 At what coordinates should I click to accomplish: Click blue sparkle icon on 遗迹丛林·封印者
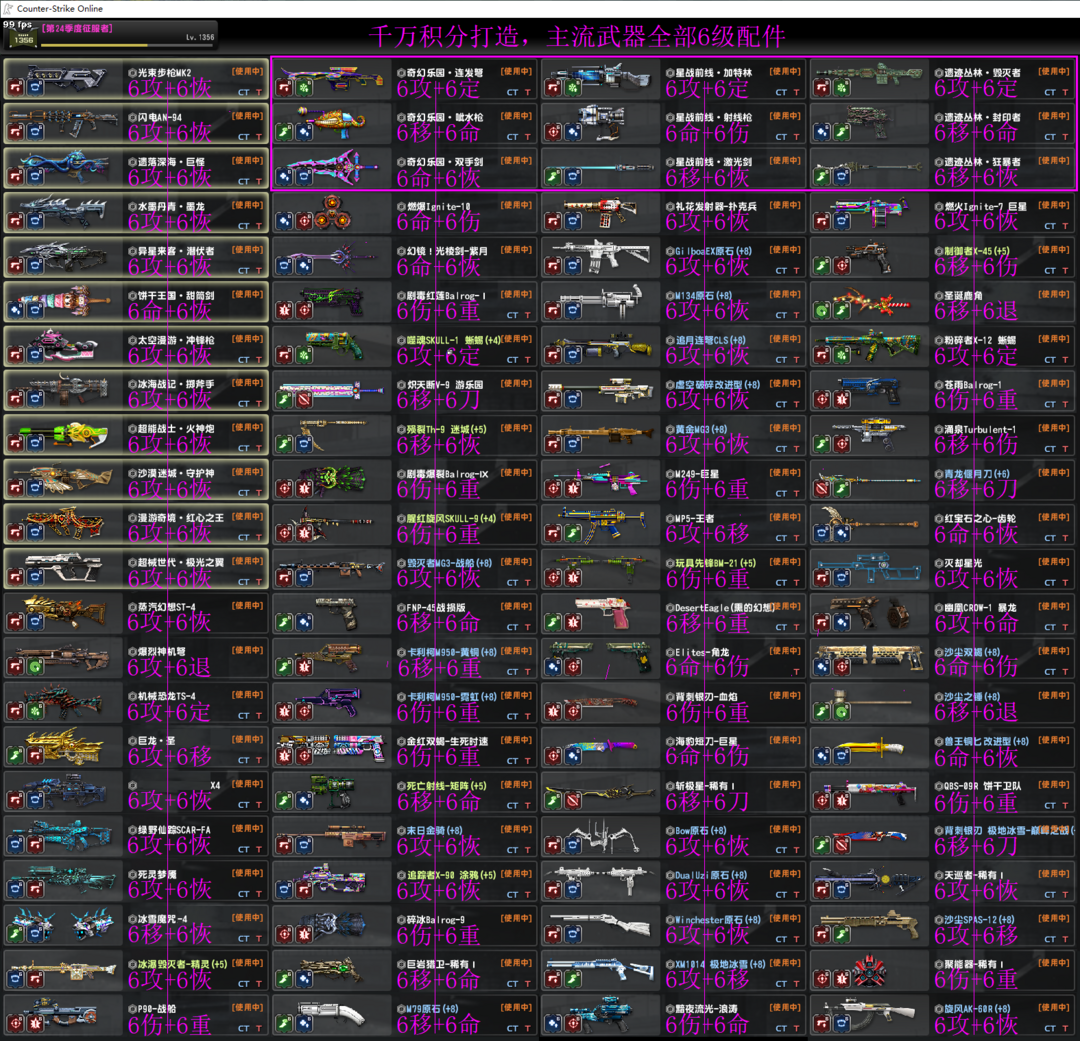[x=822, y=132]
